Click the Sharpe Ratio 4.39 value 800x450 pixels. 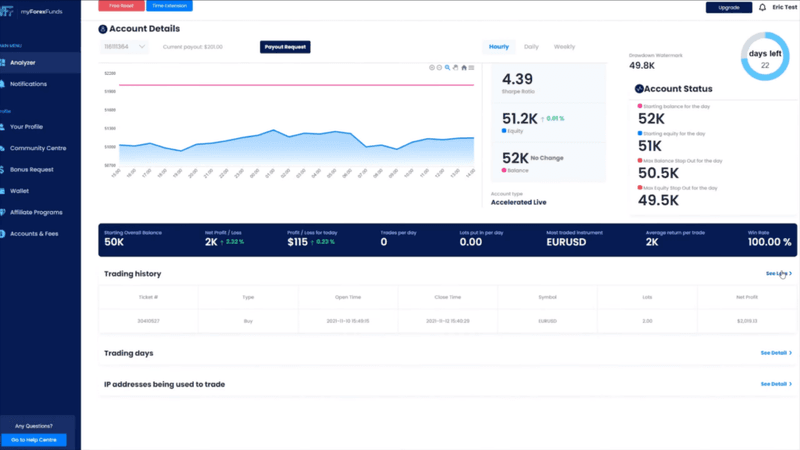(517, 79)
